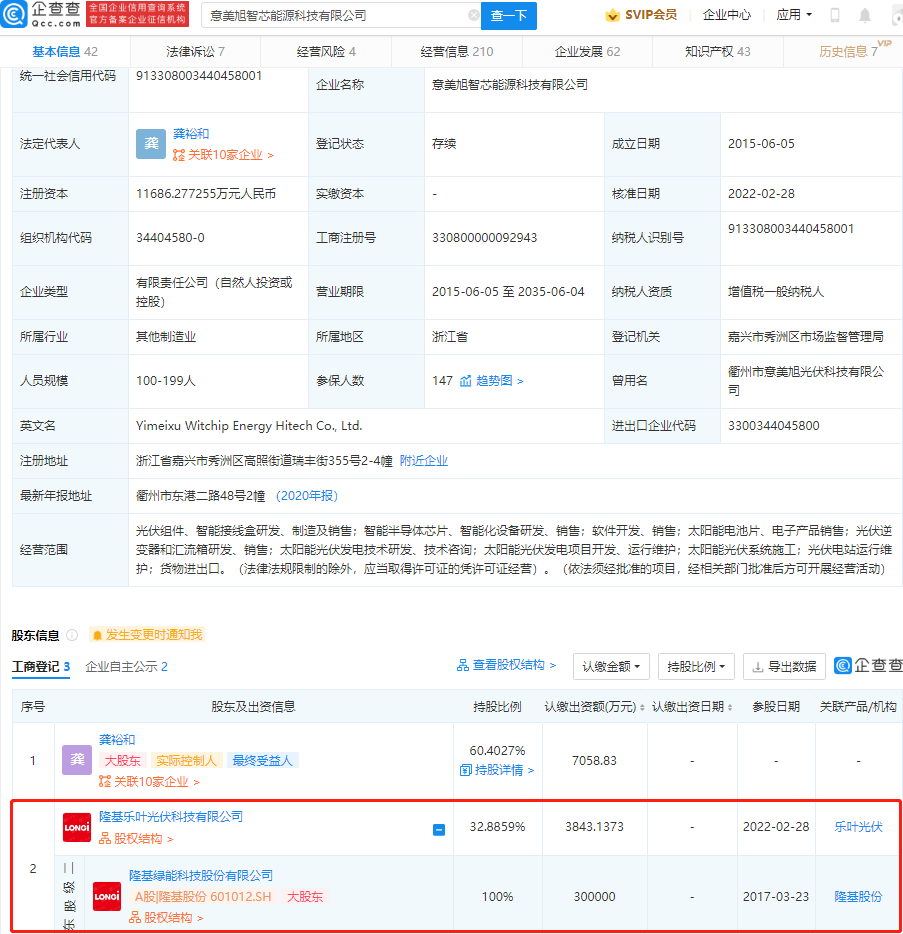This screenshot has height=934, width=903.
Task: Switch to the 法律诉讼 tab
Action: pyautogui.click(x=195, y=52)
